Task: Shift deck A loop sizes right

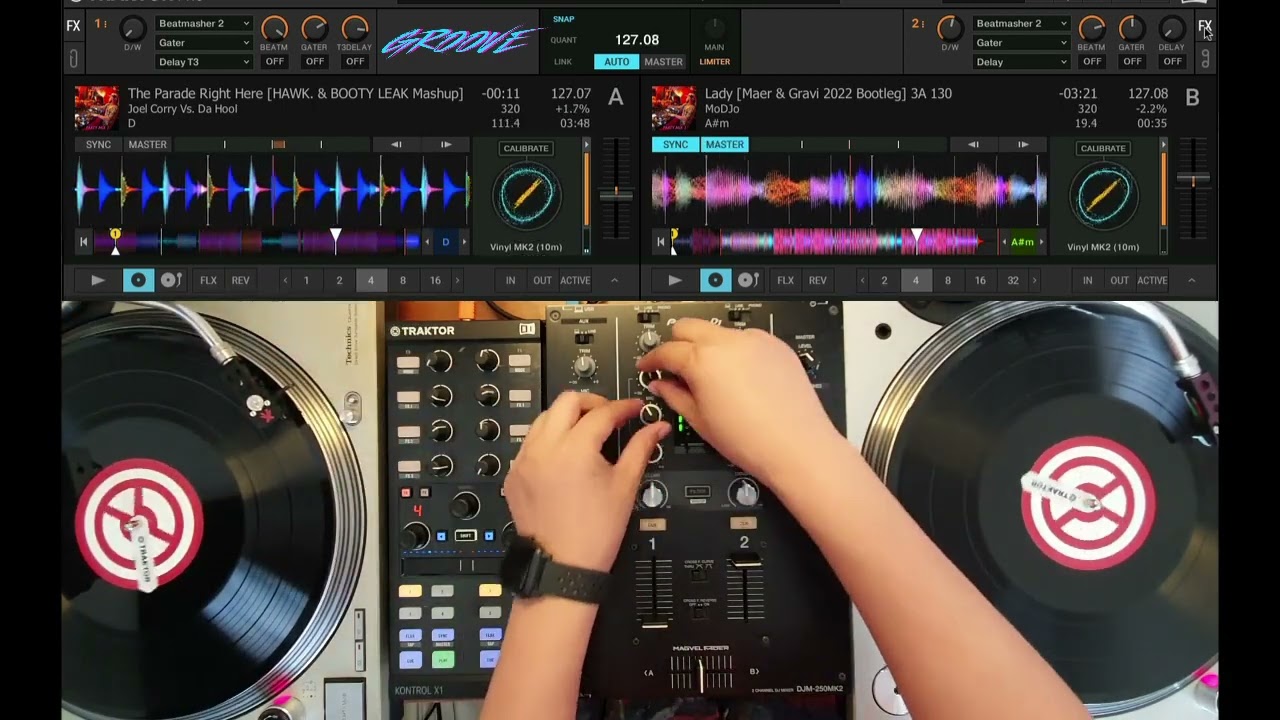Action: [459, 280]
